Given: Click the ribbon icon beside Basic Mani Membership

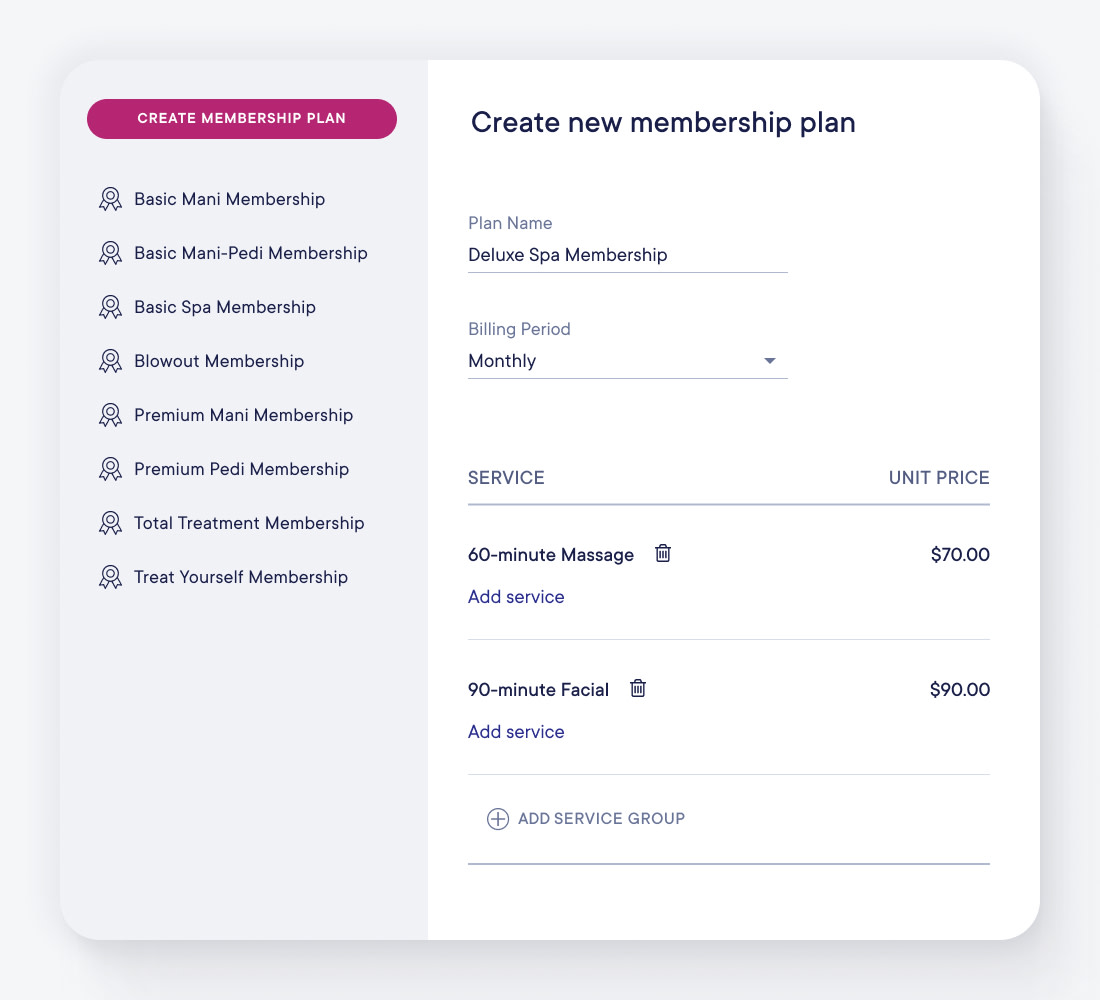Looking at the screenshot, I should click(110, 199).
